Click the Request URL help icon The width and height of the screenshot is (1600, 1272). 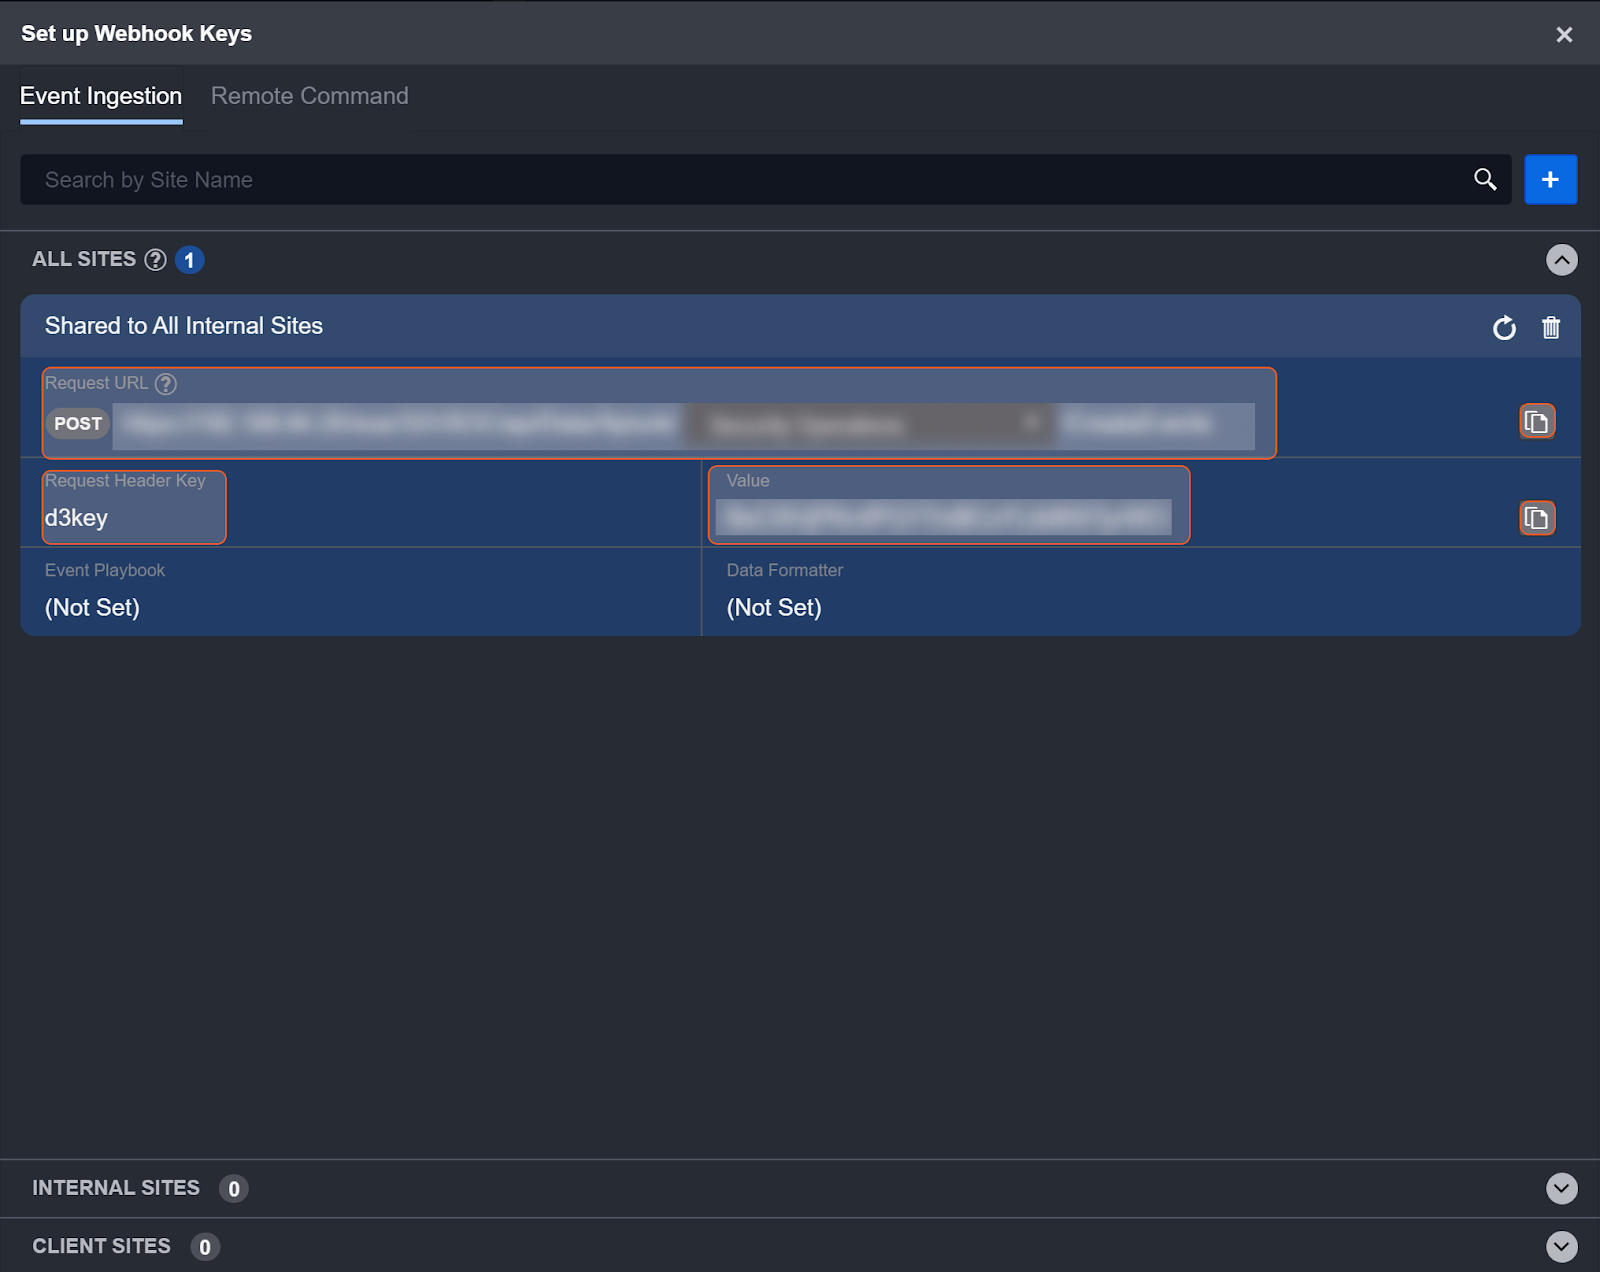[166, 384]
